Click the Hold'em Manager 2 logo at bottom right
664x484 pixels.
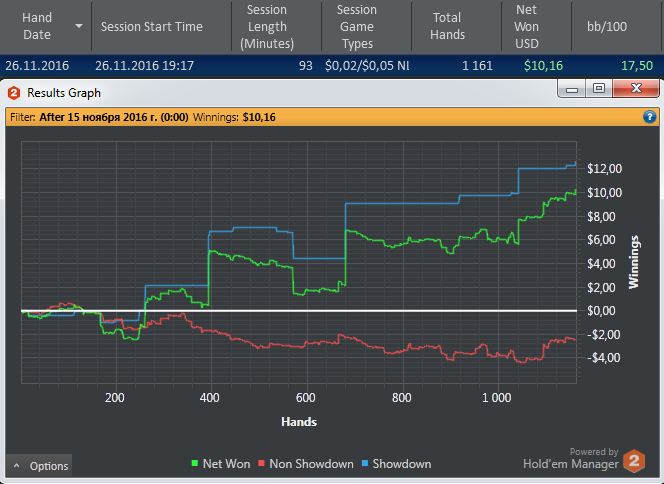tap(634, 461)
